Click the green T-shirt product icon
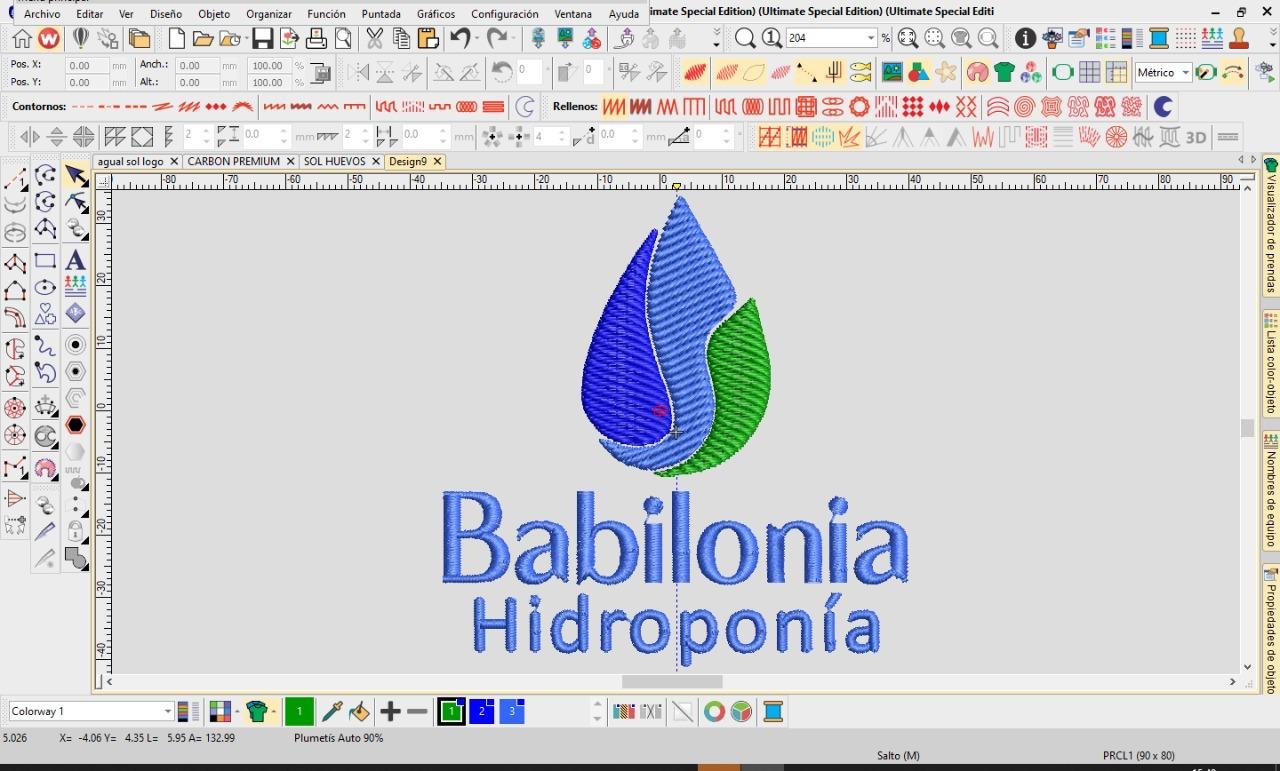The width and height of the screenshot is (1280, 771). (1004, 72)
